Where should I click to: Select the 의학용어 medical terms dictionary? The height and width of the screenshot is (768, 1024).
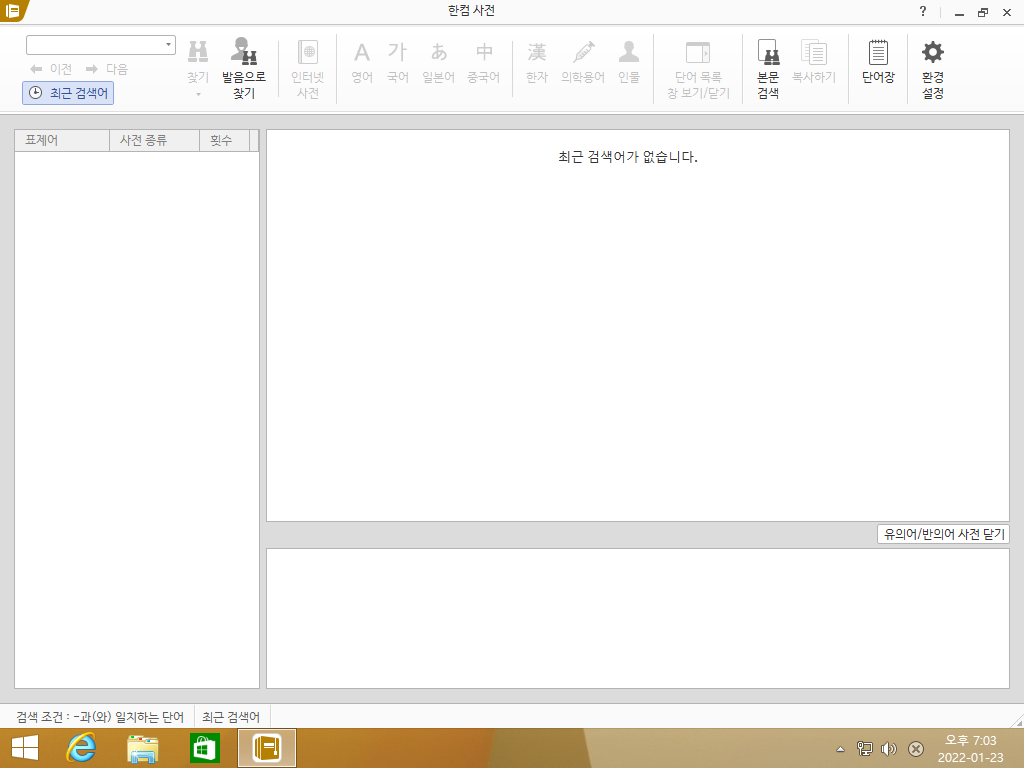583,62
